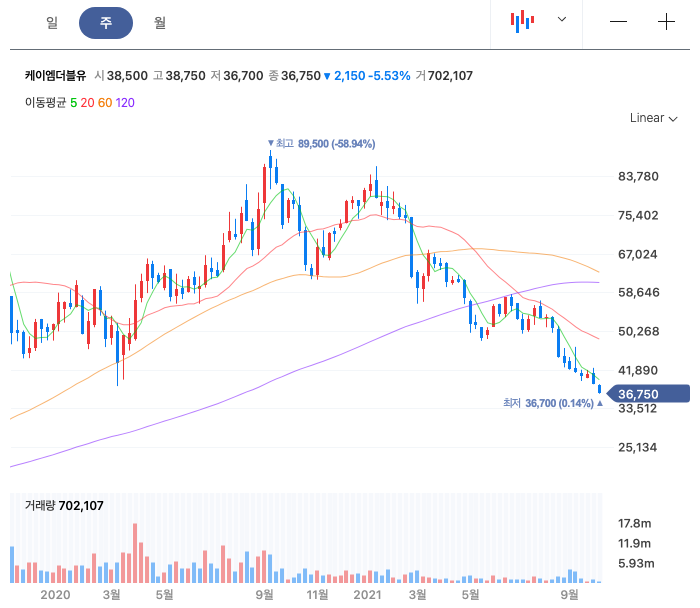This screenshot has height=608, width=700.
Task: Open the Linear scale dropdown
Action: (x=654, y=118)
